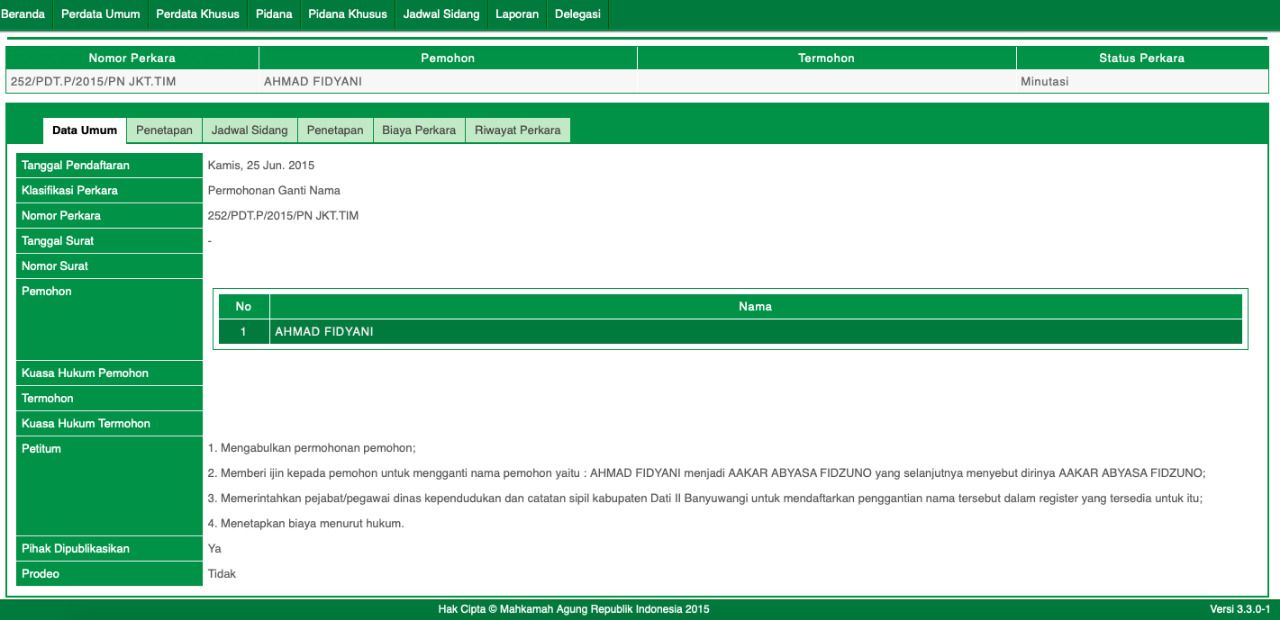Click AHMAD FIDYANI in the summary row
This screenshot has height=620, width=1280.
(313, 82)
